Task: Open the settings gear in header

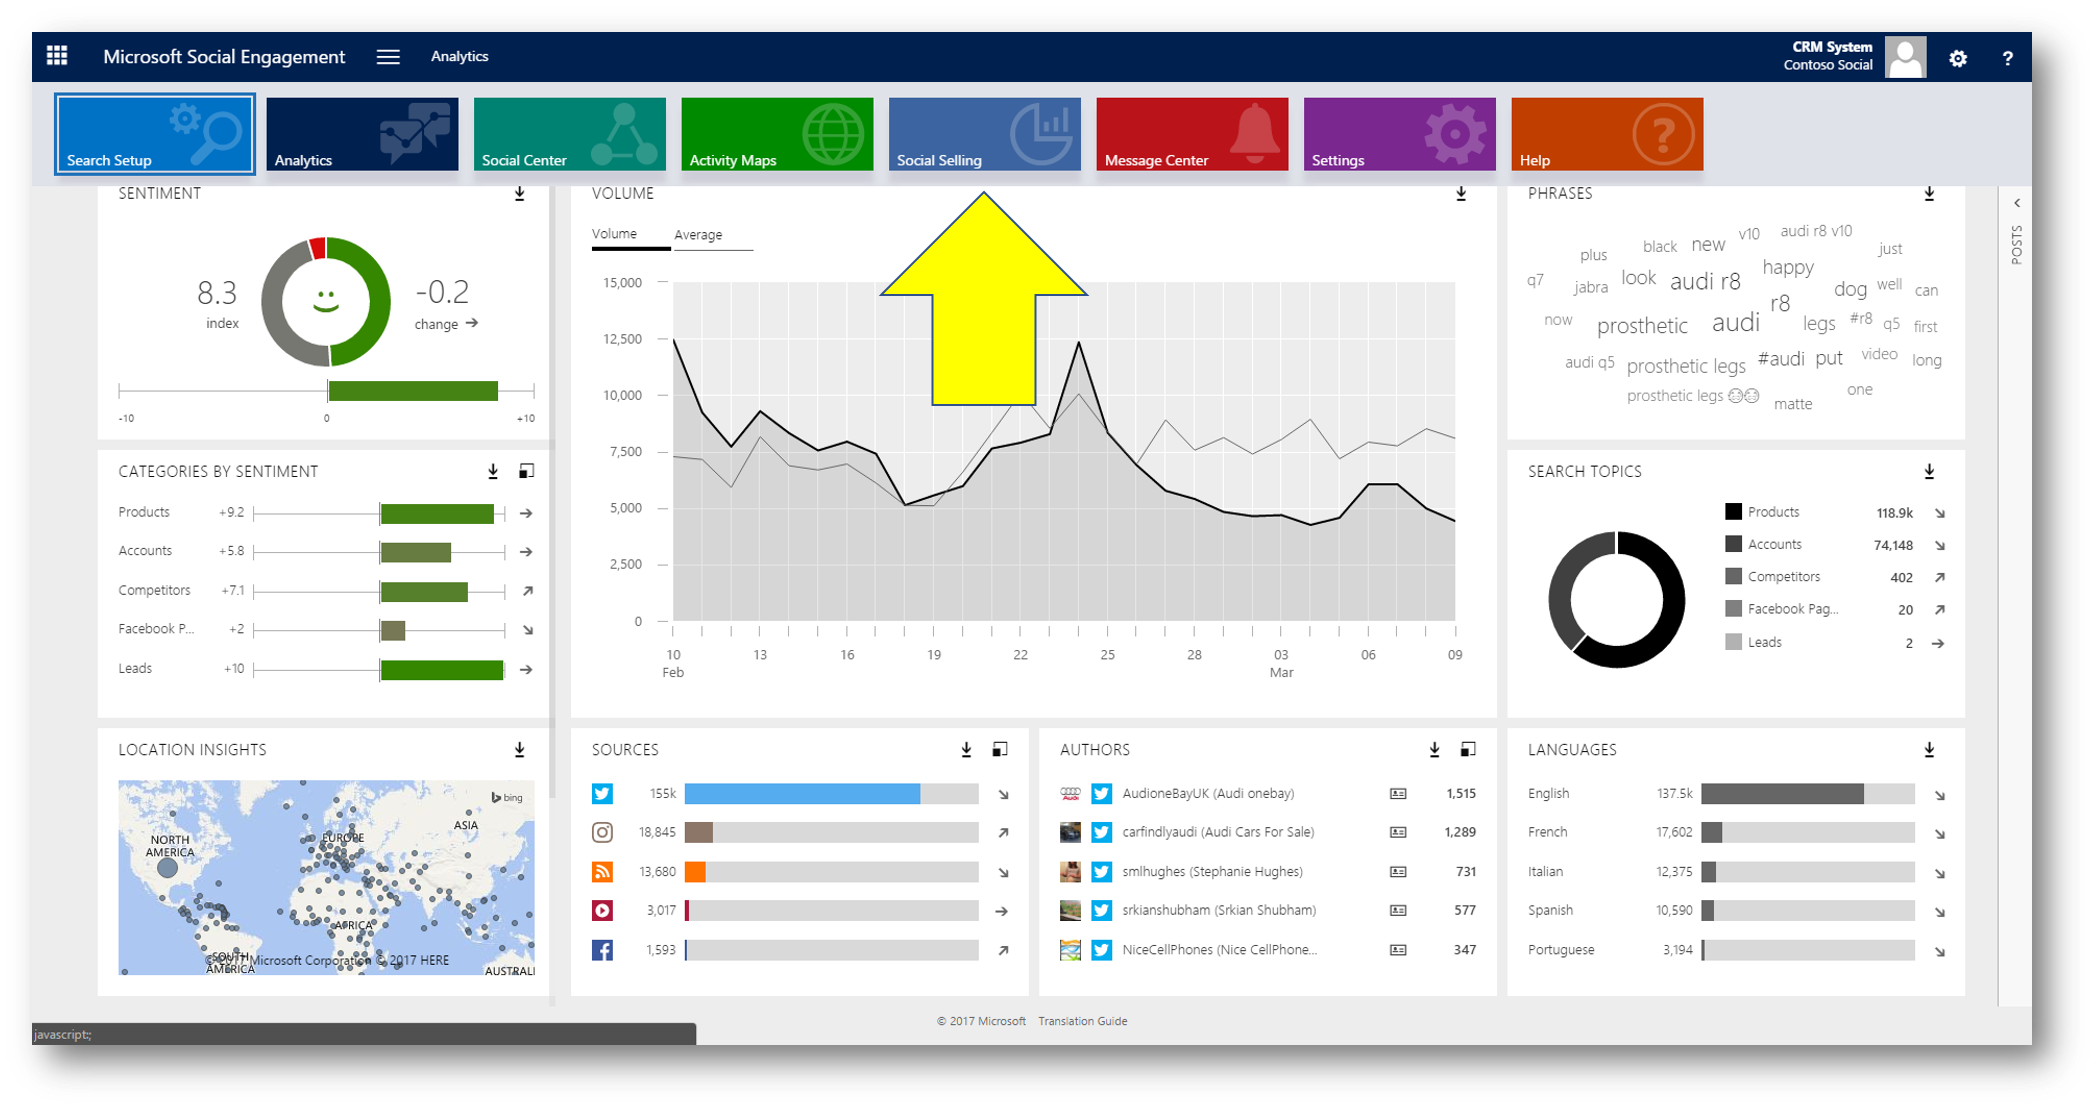Action: 1957,59
